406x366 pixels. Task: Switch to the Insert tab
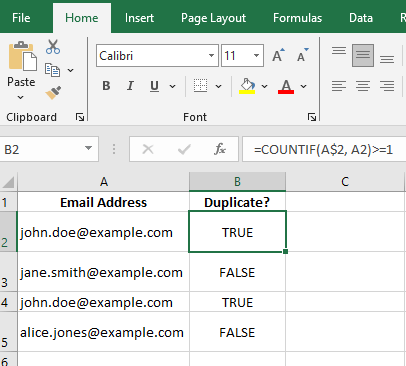(139, 18)
